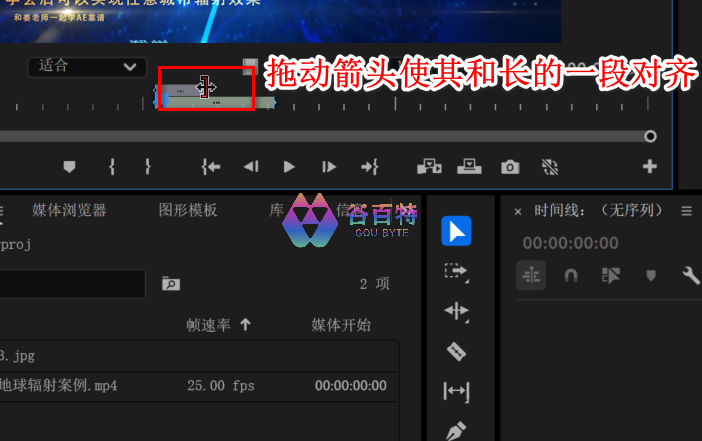
Task: Click the find-in-project folder search icon
Action: pos(171,284)
